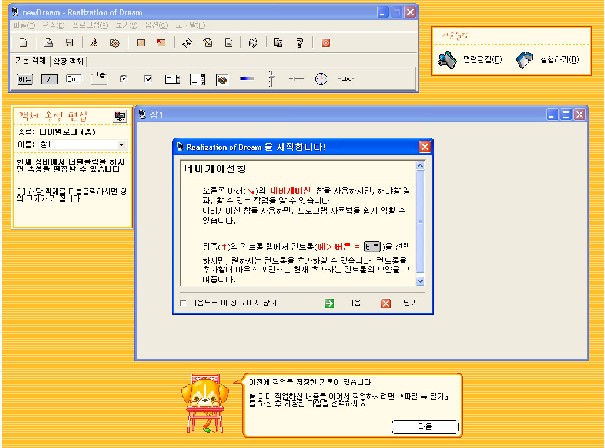Image resolution: width=605 pixels, height=448 pixels.
Task: Click the red X close button at dialog bottom
Action: tap(385, 301)
